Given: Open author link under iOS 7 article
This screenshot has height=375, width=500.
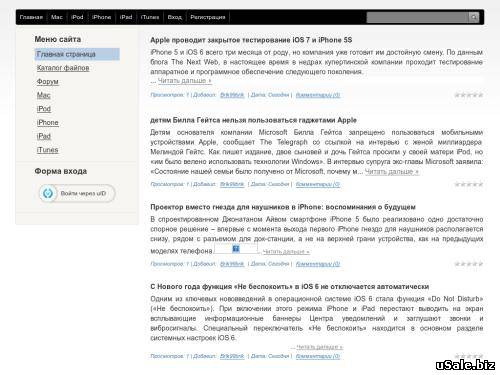Looking at the screenshot, I should 232,95.
